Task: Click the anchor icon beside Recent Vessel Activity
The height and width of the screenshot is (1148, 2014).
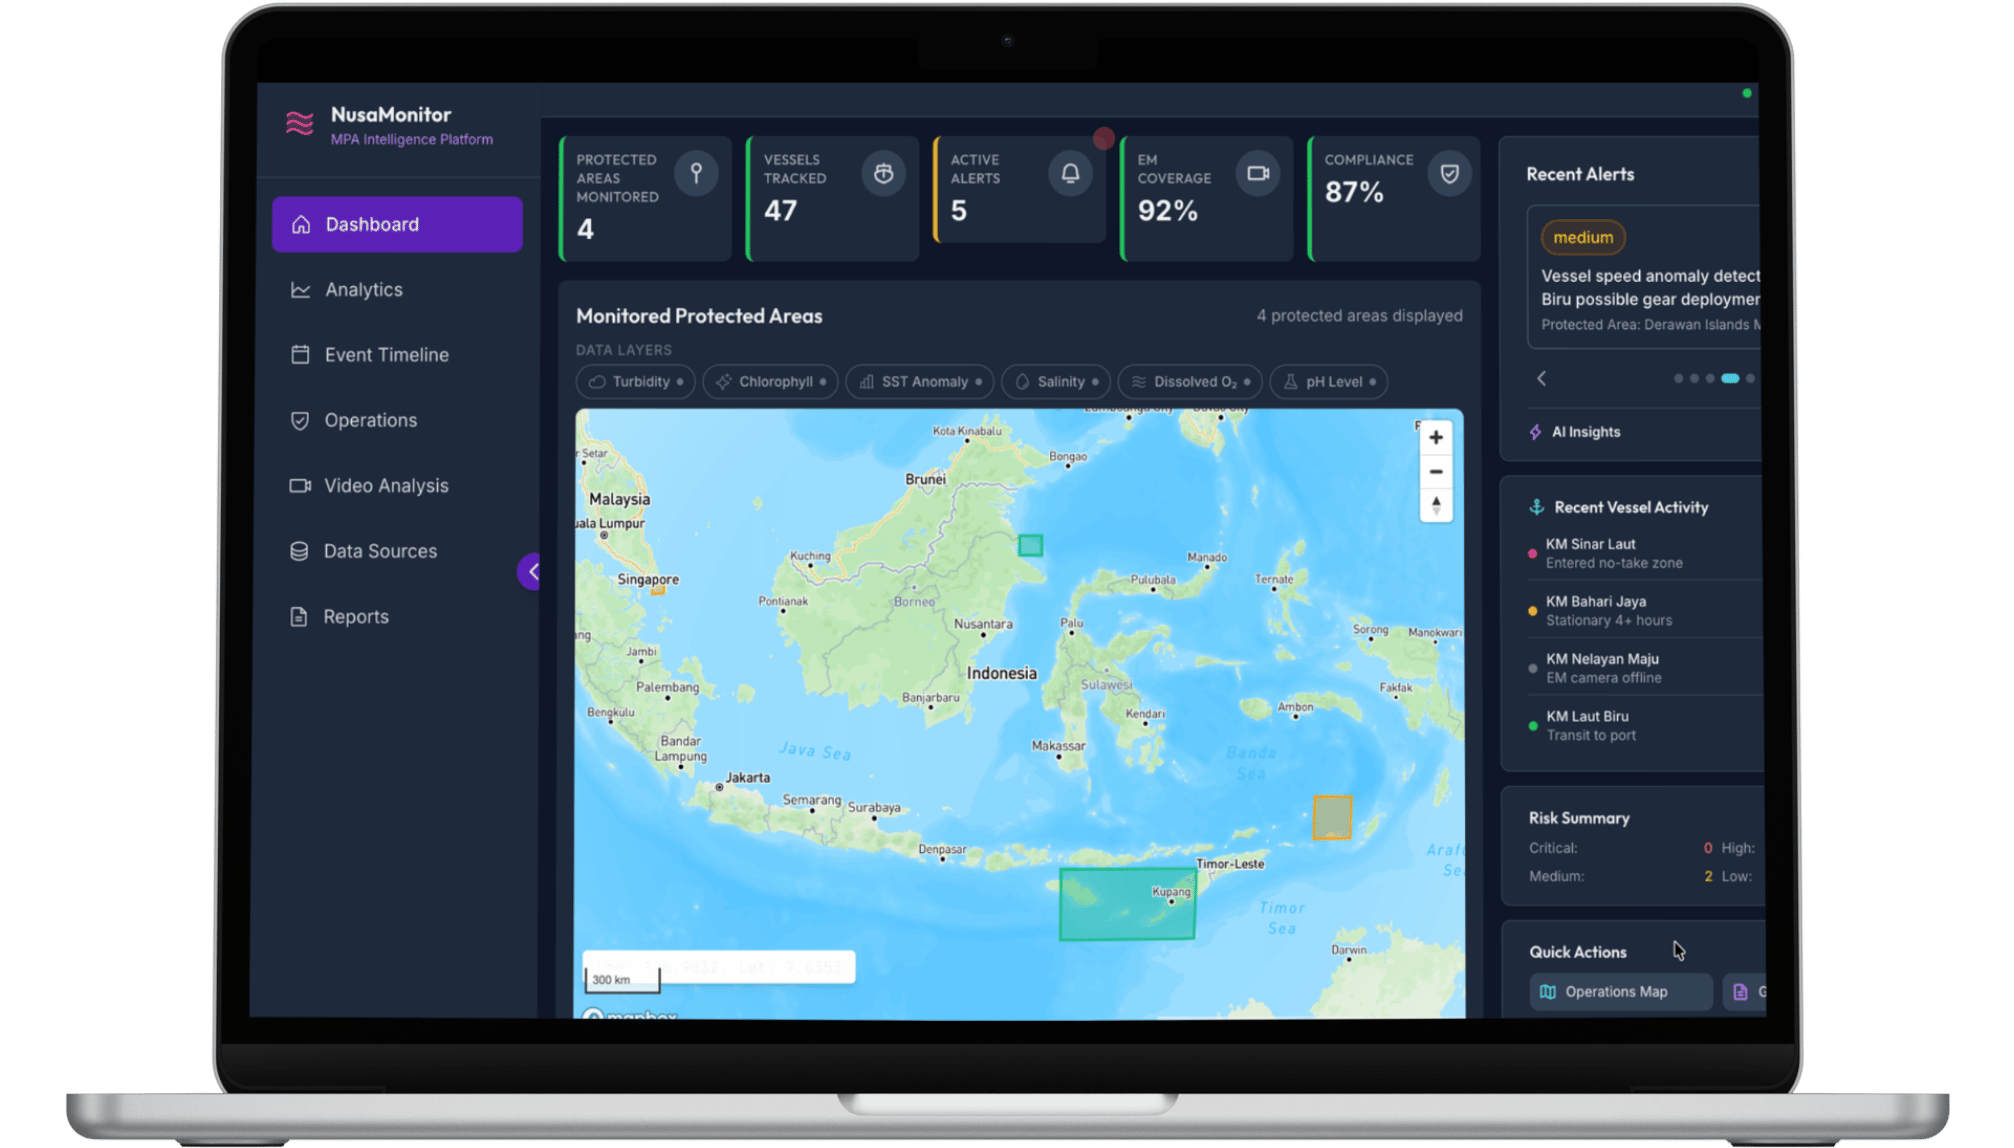Action: pyautogui.click(x=1535, y=507)
